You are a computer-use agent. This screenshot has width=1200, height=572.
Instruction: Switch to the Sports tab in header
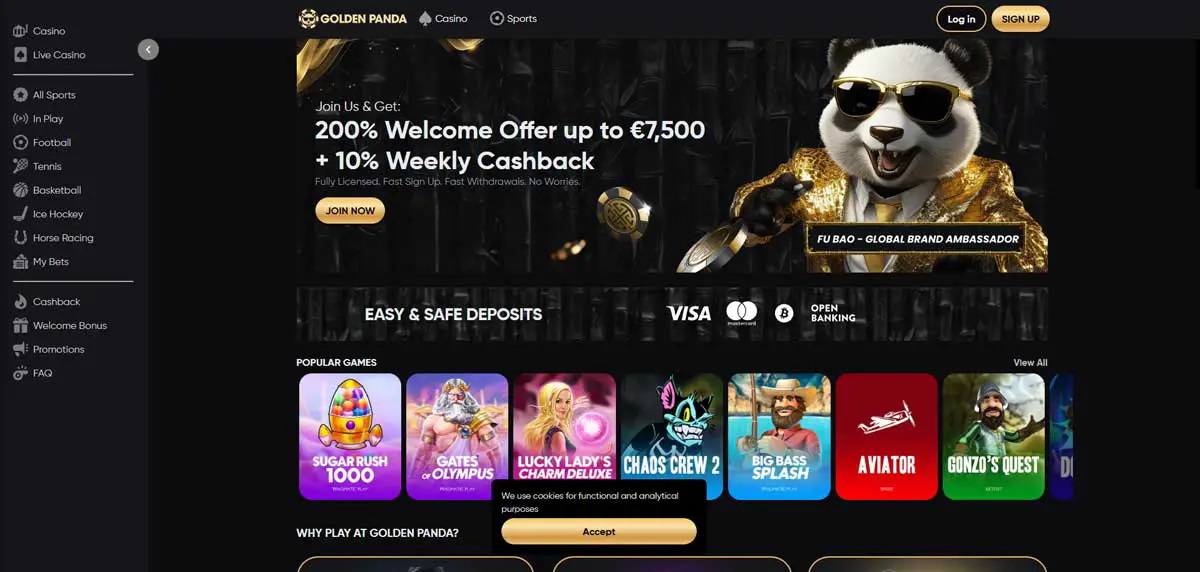point(513,18)
